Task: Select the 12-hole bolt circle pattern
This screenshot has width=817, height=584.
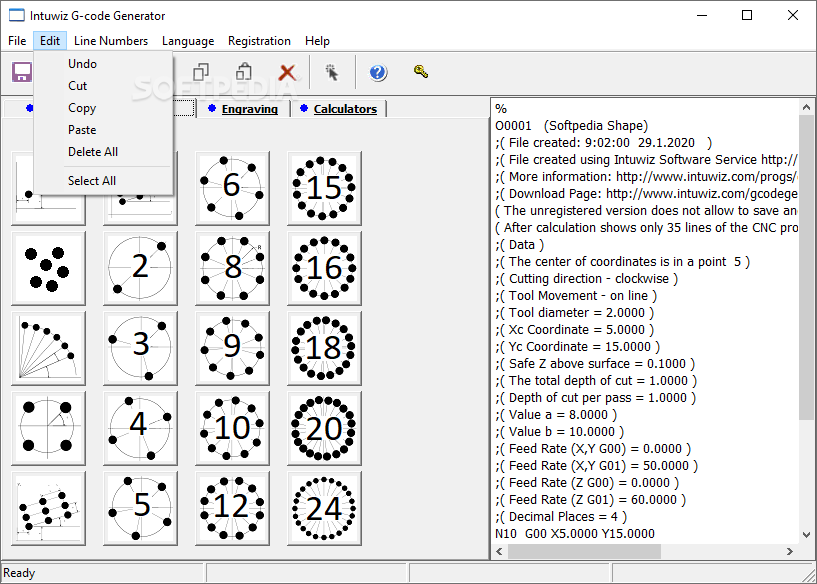Action: [x=232, y=508]
